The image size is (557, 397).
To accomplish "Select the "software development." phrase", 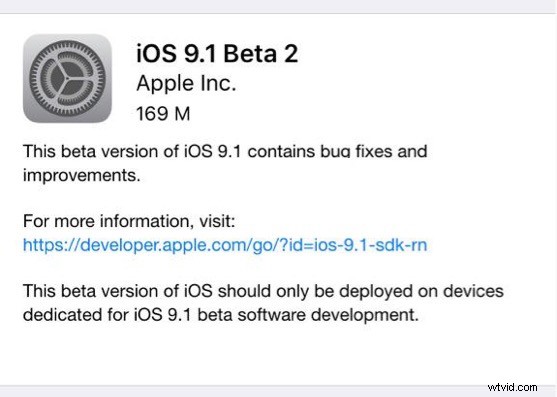I will 328,315.
